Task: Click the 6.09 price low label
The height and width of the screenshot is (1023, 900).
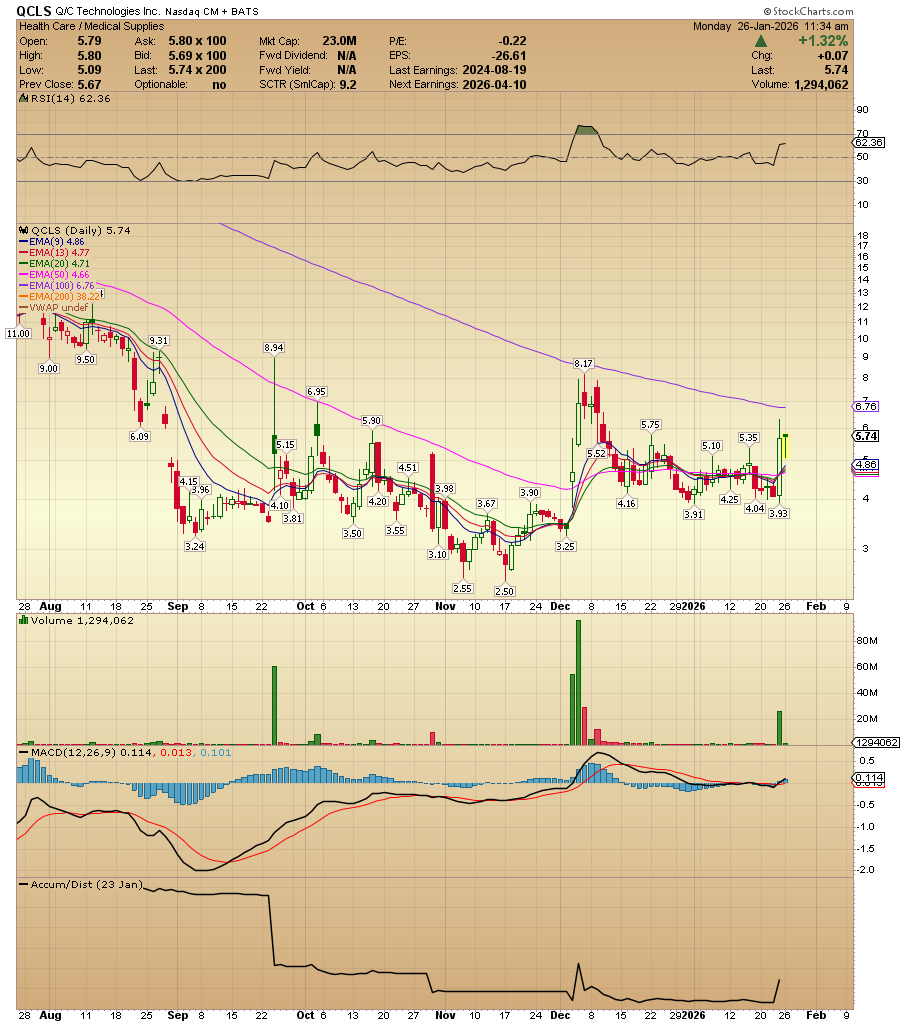Action: click(x=140, y=436)
